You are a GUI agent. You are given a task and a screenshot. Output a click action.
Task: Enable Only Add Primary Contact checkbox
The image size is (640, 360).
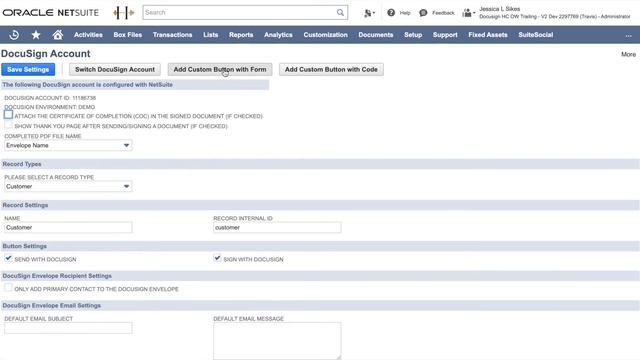(x=8, y=288)
